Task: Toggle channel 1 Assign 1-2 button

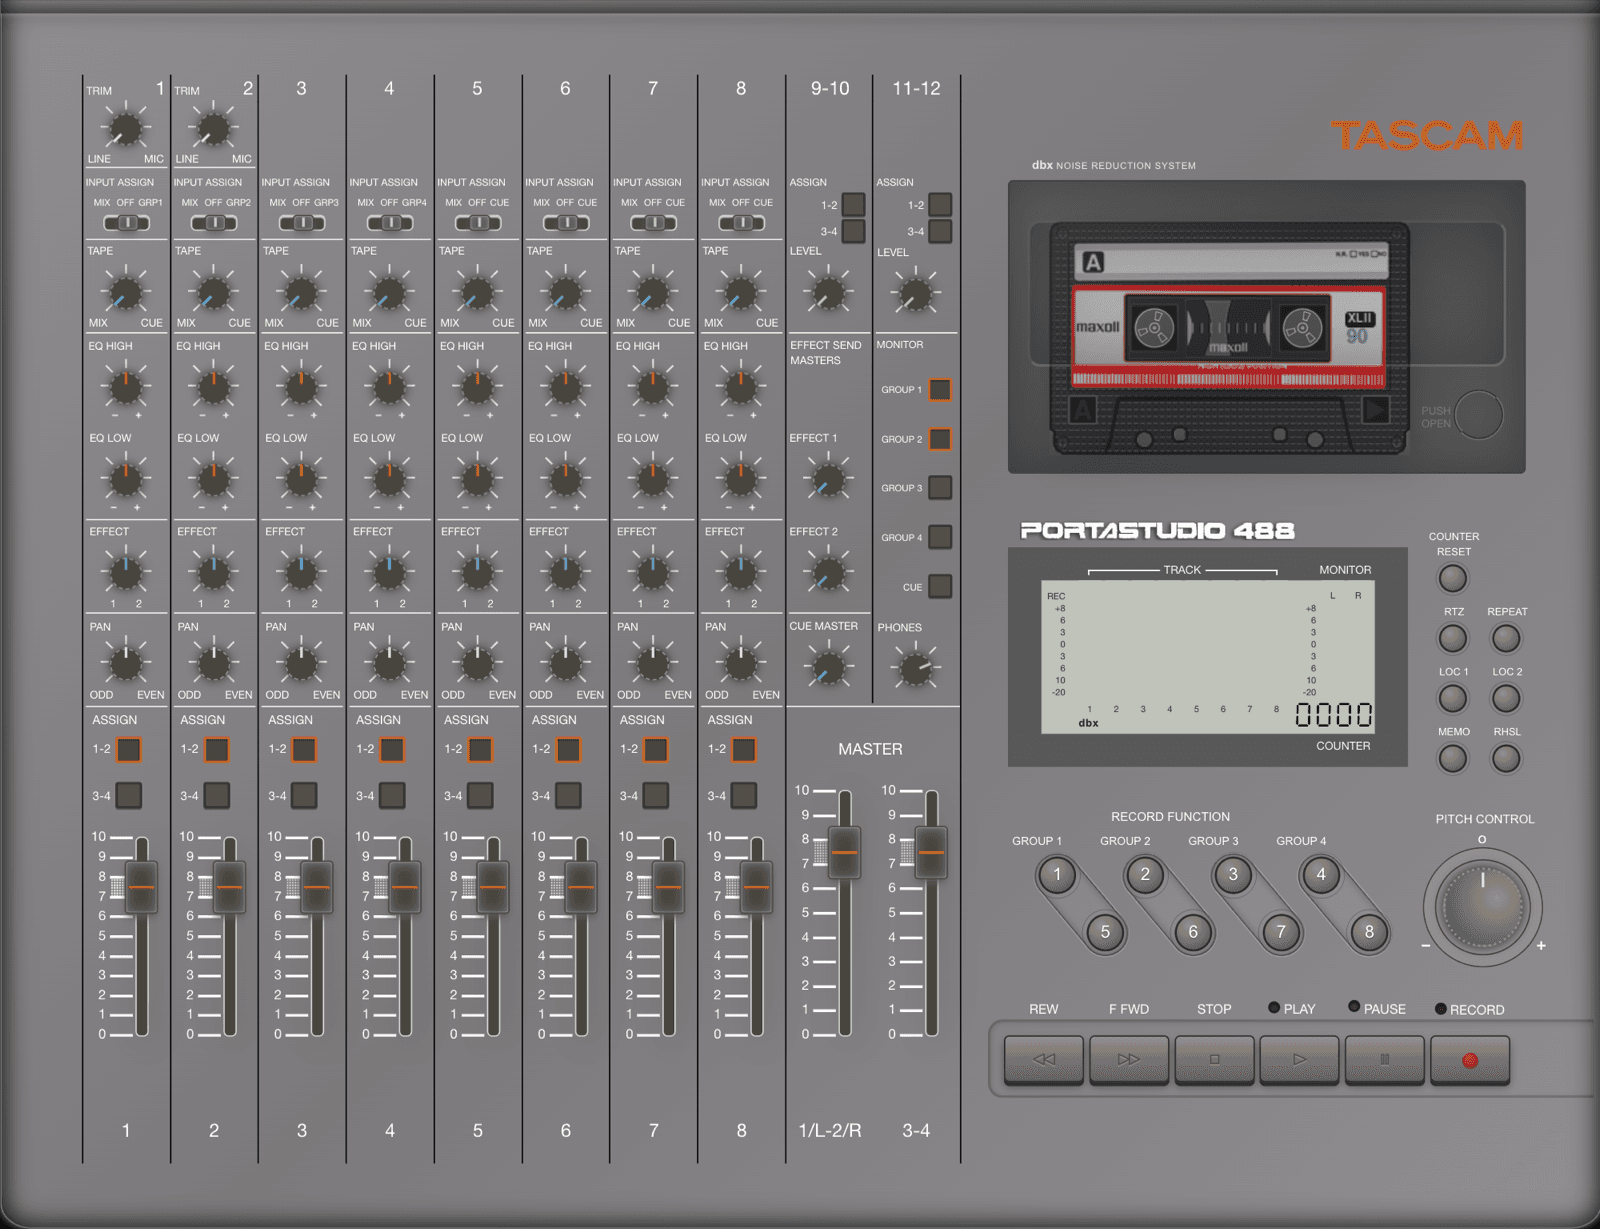Action: click(x=129, y=749)
